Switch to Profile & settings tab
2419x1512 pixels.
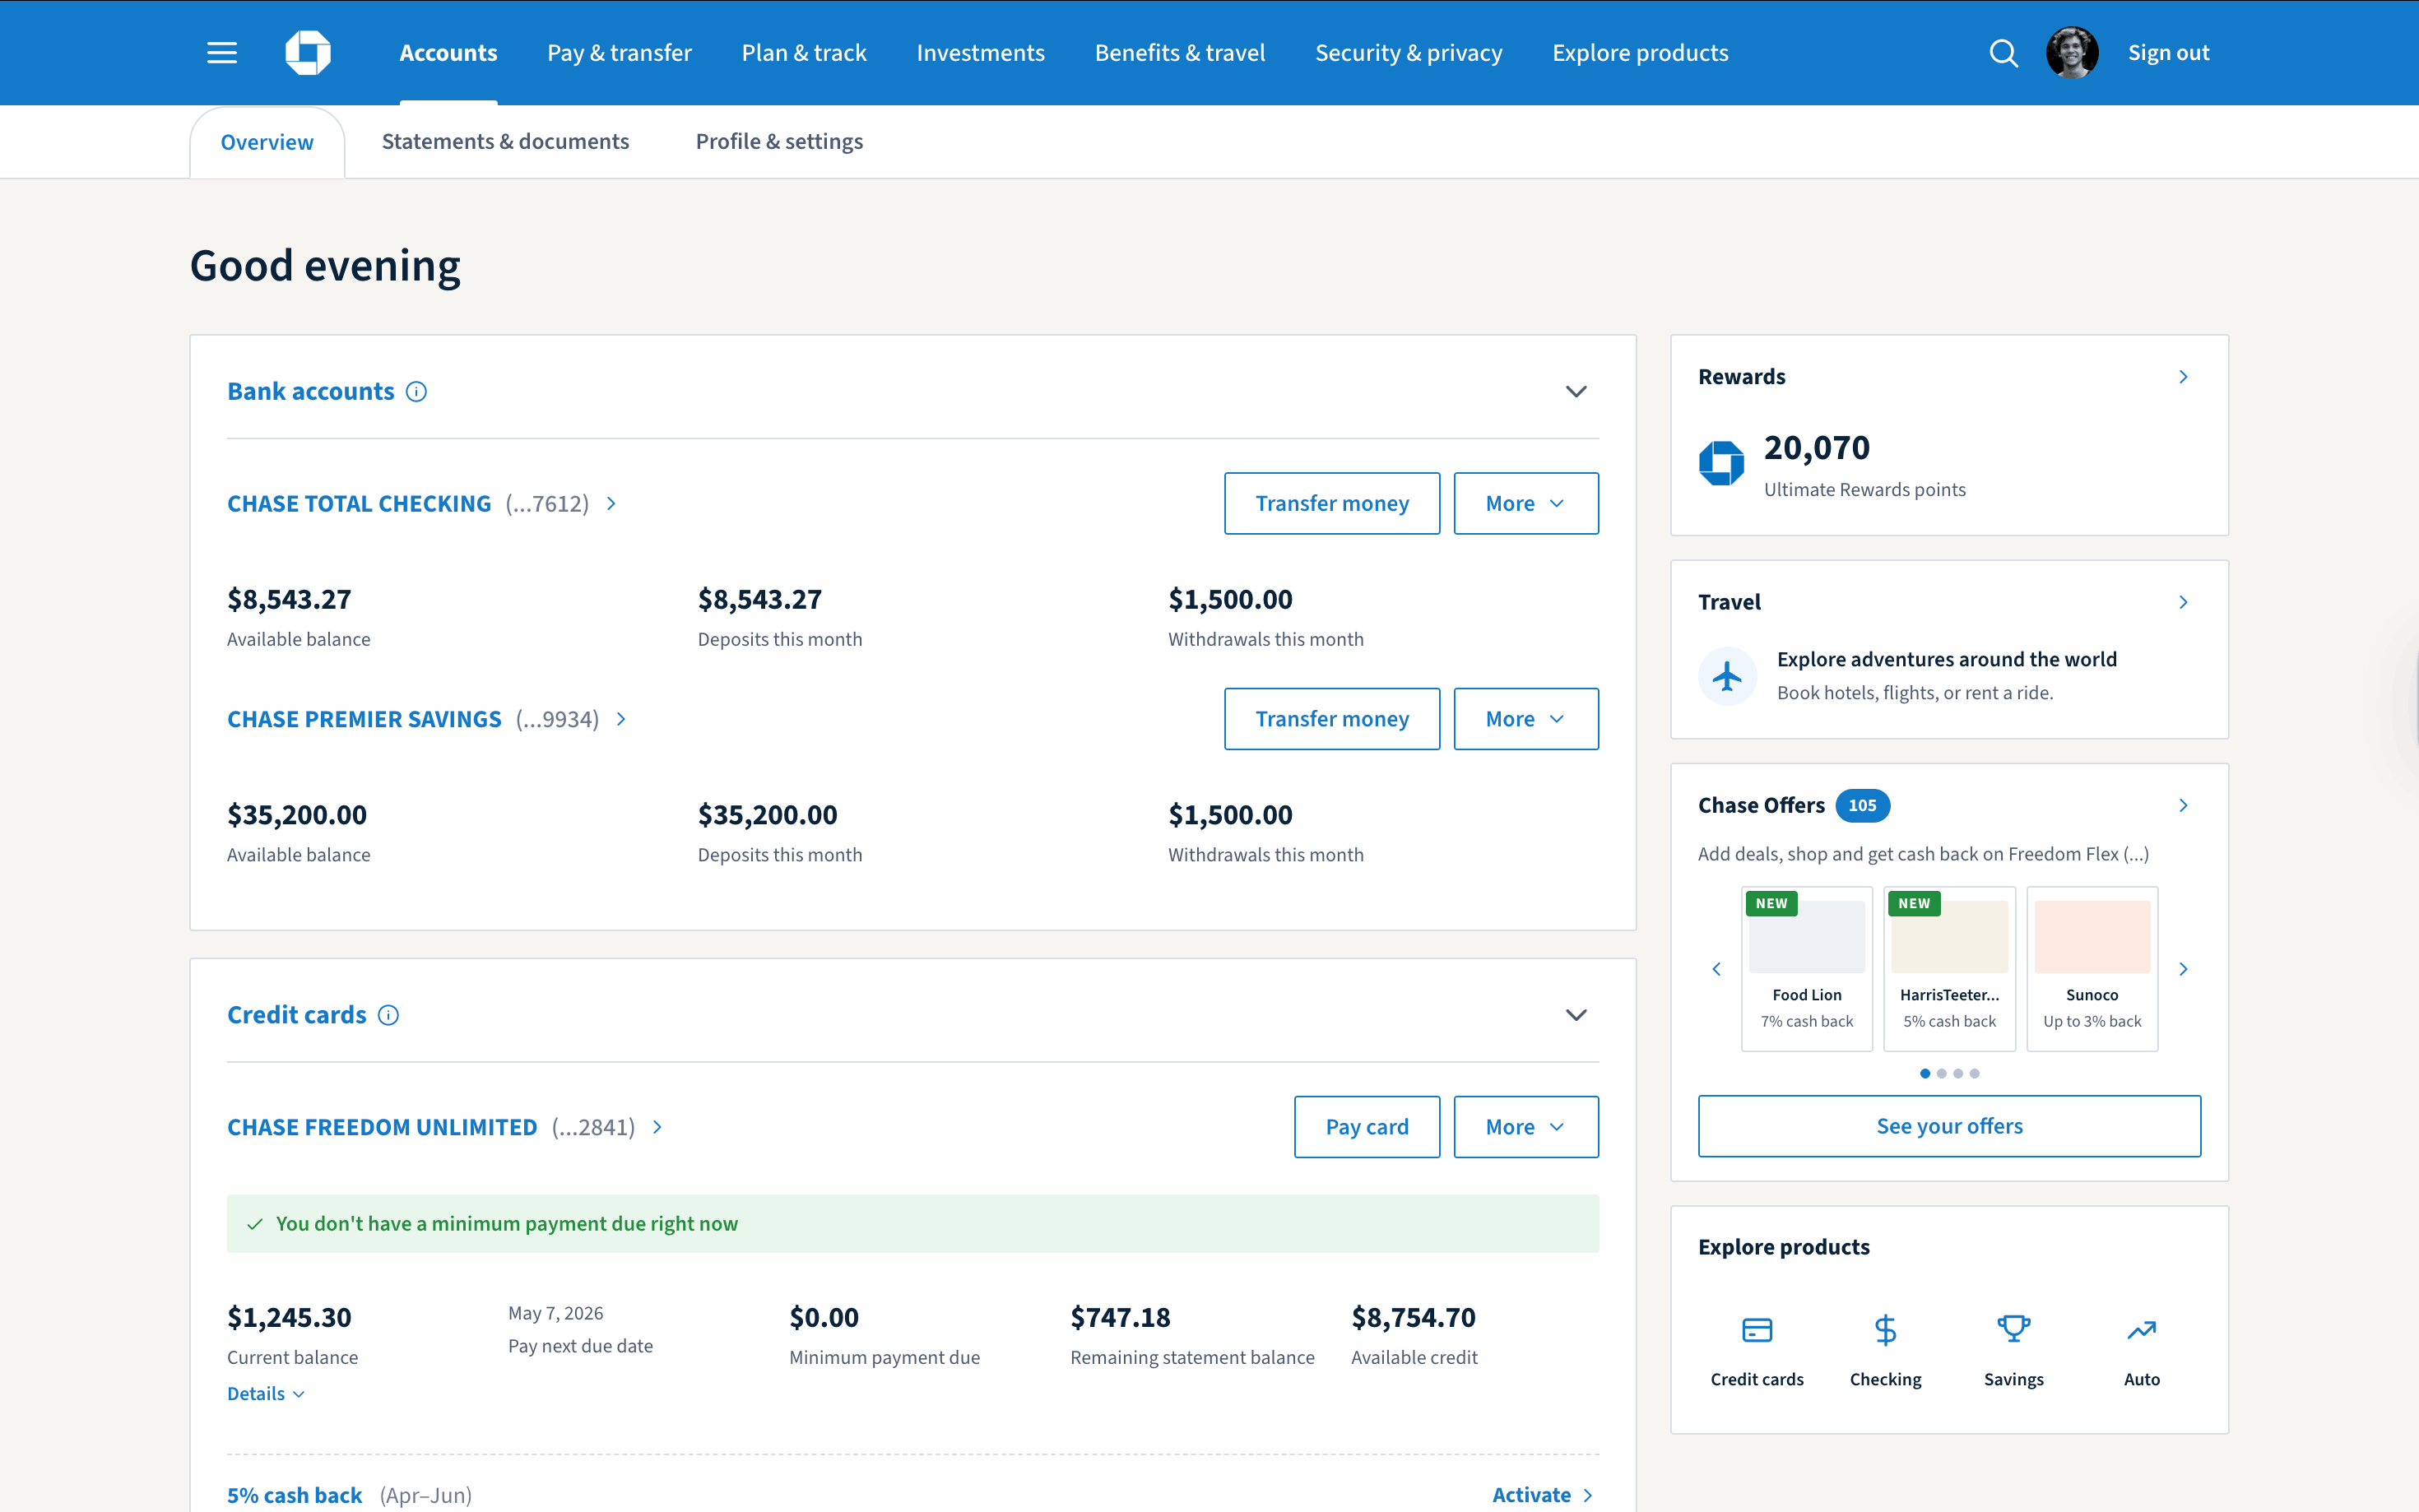(x=779, y=142)
